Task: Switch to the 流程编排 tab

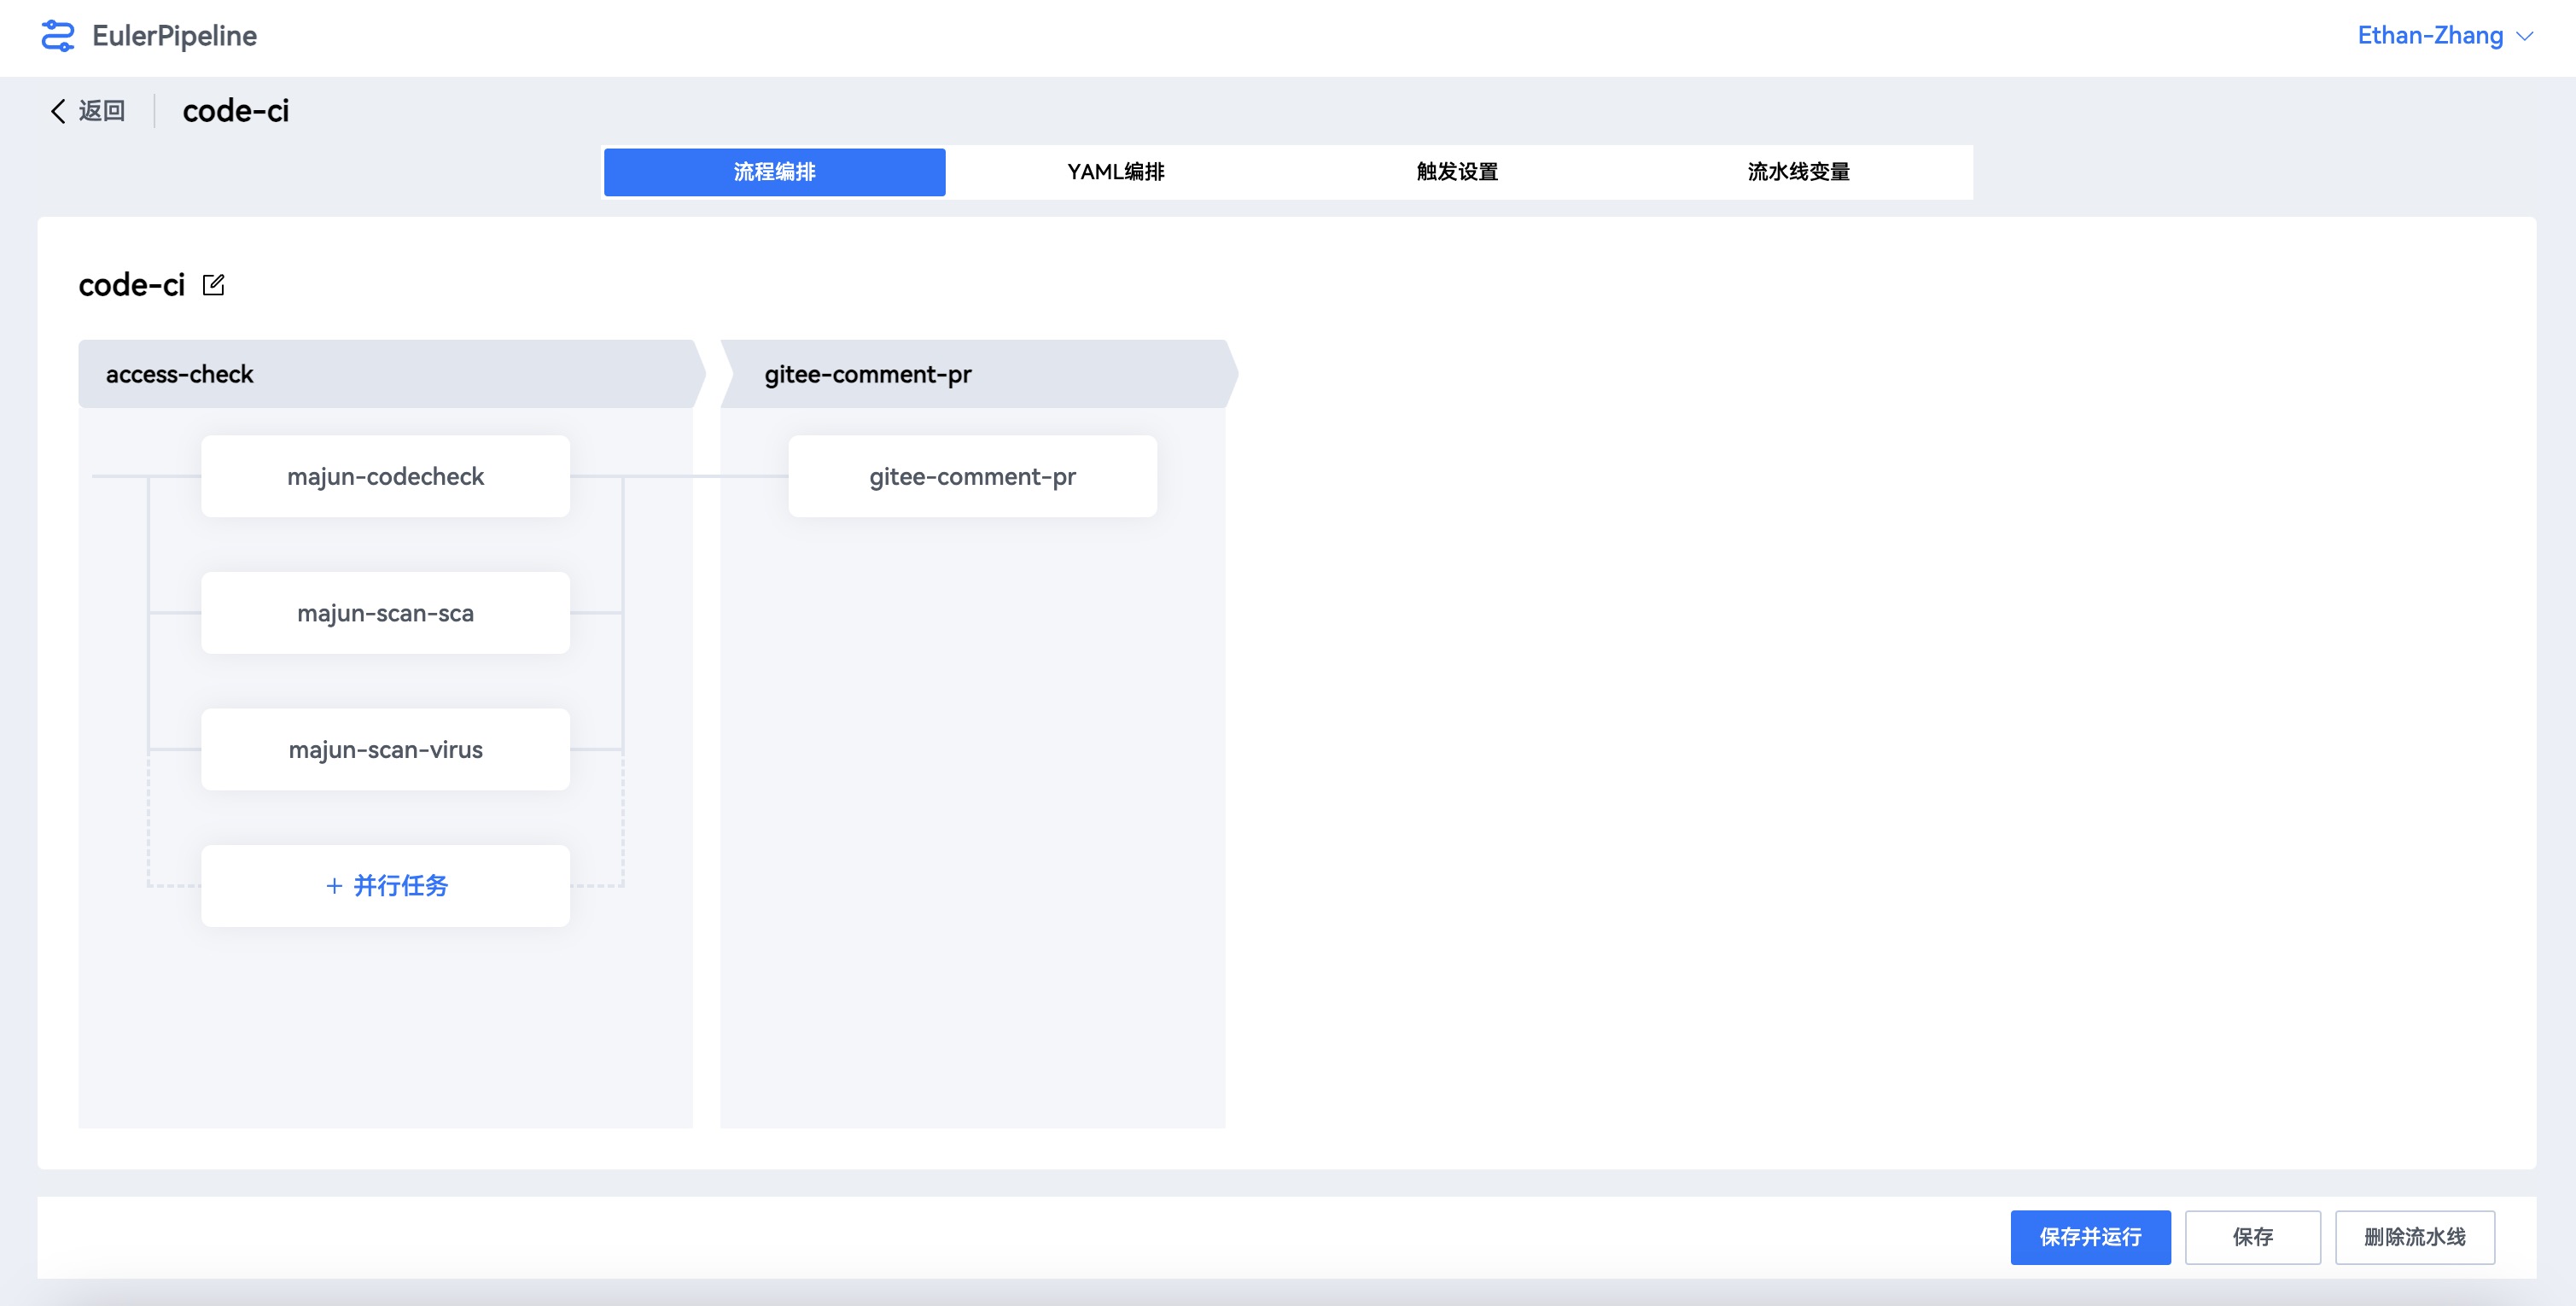Action: (774, 172)
